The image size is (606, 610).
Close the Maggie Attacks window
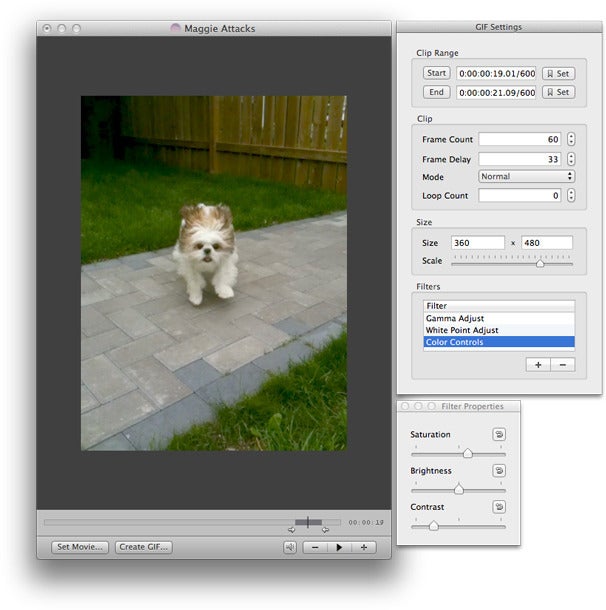(x=47, y=28)
